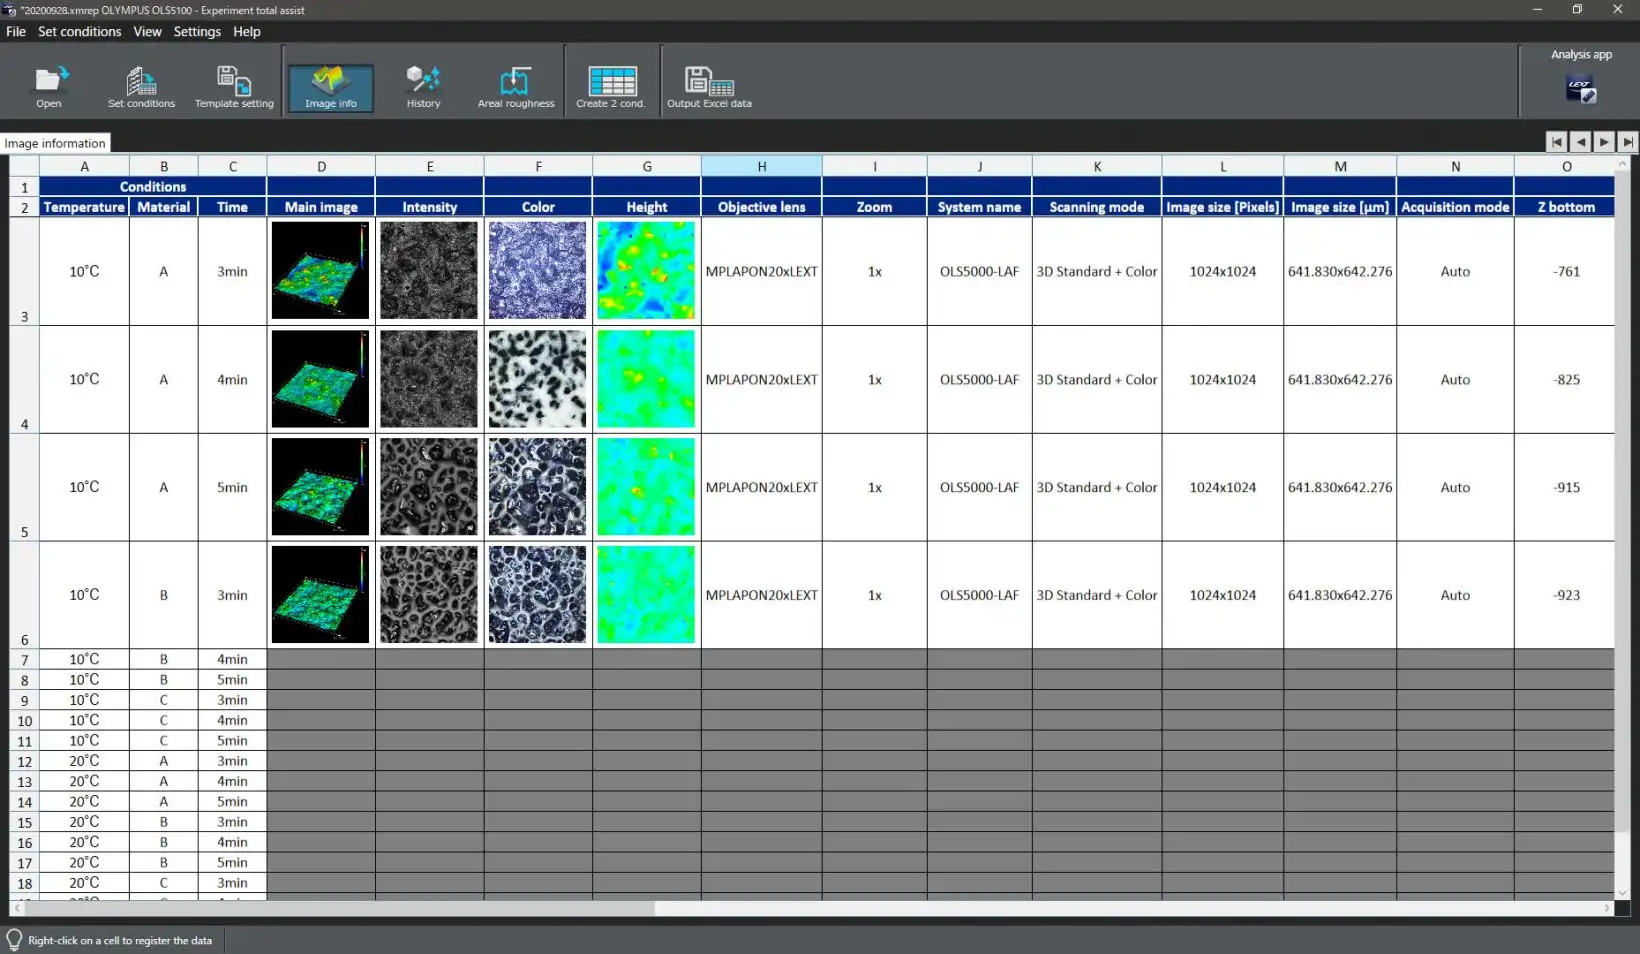Click the column H header

click(761, 166)
